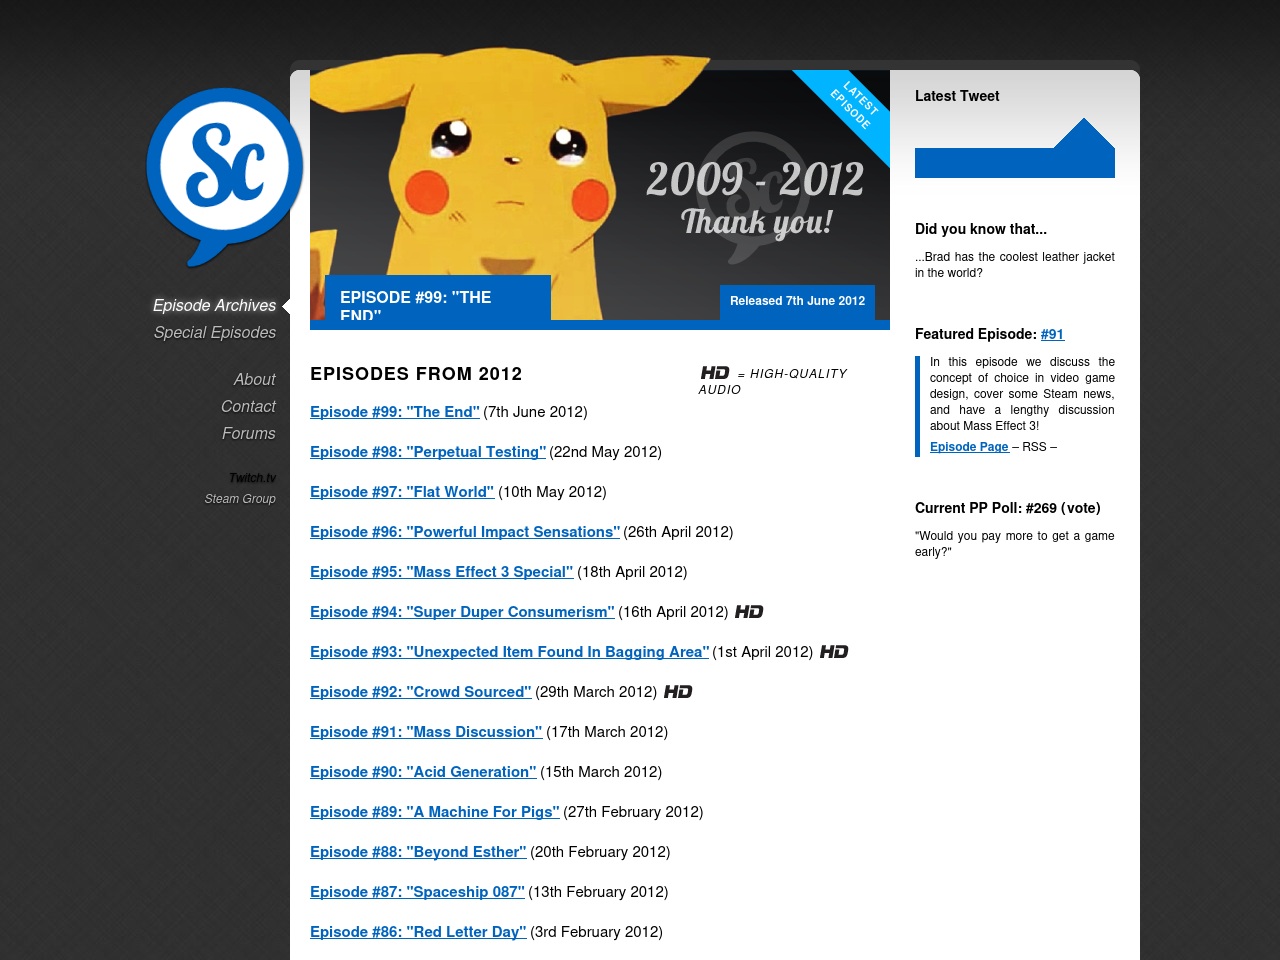The image size is (1280, 960).
Task: Click the Brad leather jacket trivia text
Action: click(1015, 265)
